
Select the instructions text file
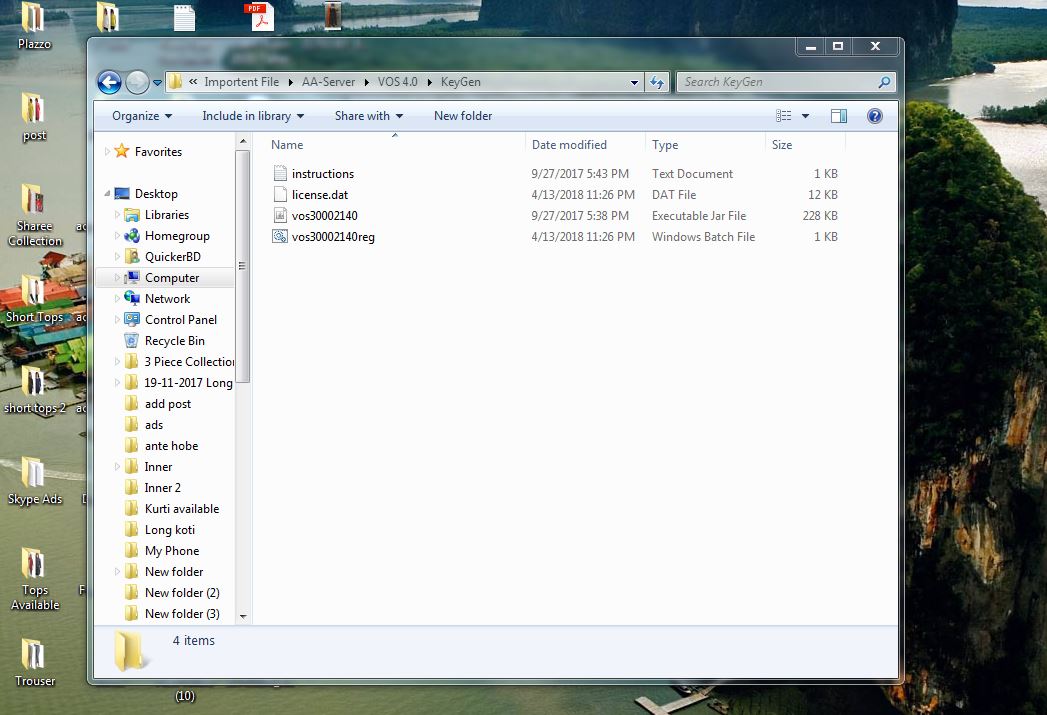[x=323, y=174]
